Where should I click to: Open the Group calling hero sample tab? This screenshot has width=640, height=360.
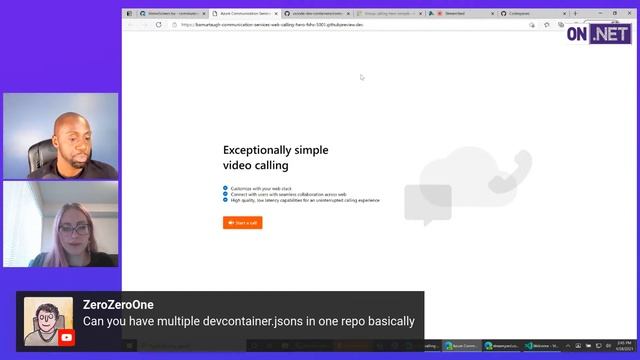pos(388,13)
